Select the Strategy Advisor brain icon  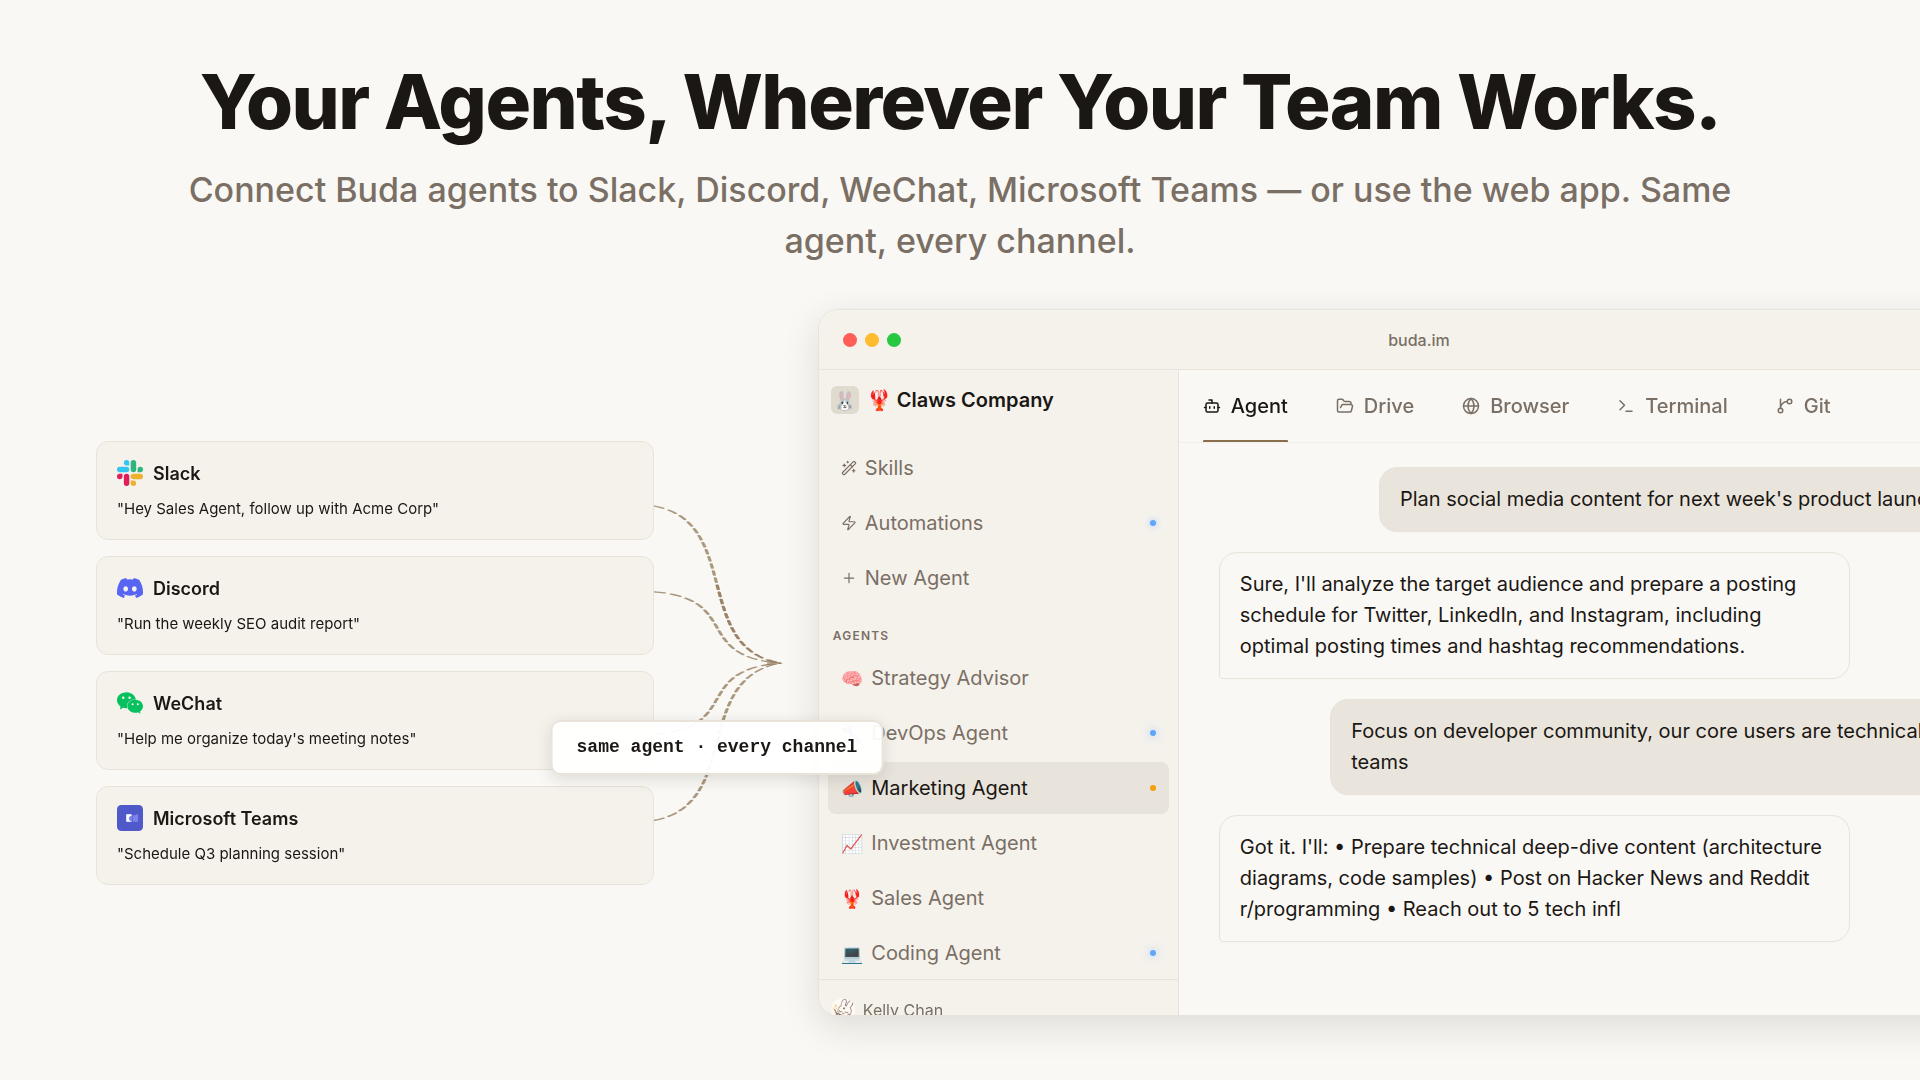(851, 677)
